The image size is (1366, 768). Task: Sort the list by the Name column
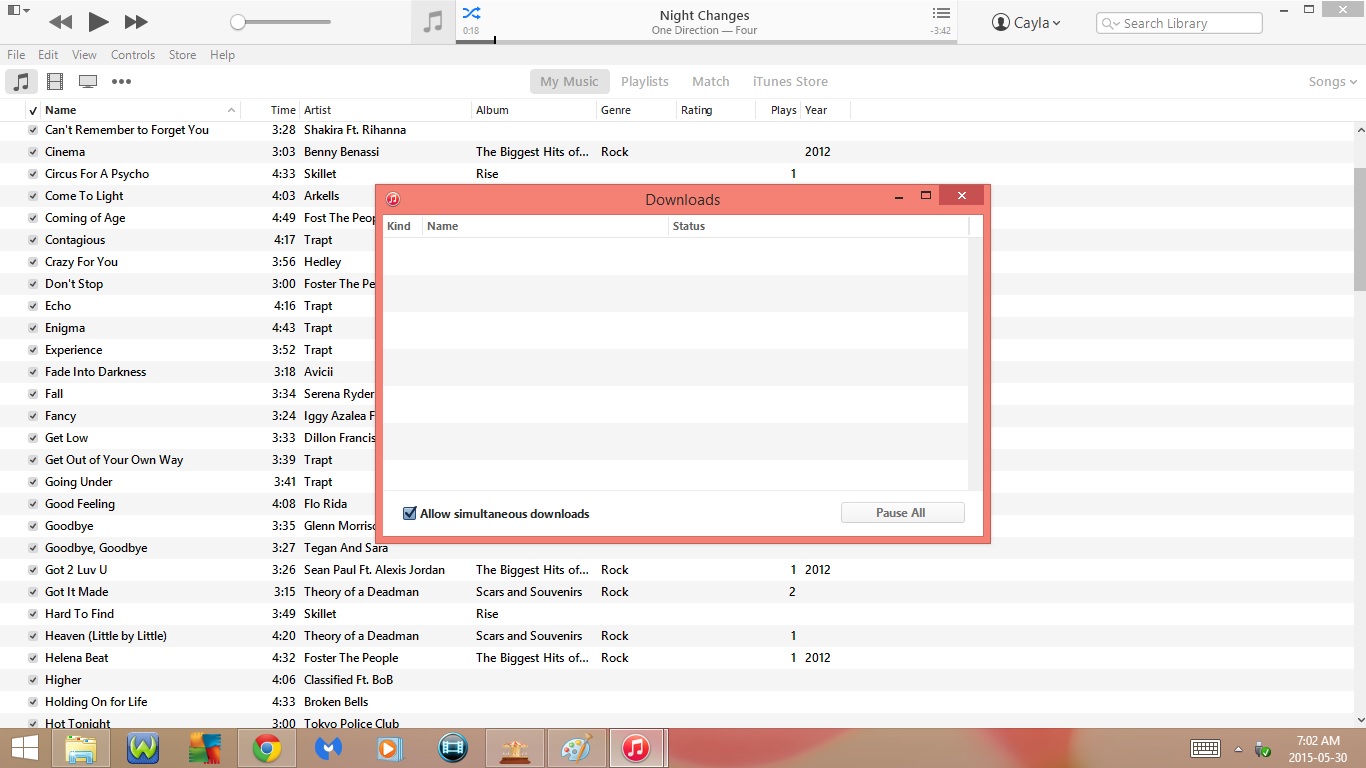click(140, 110)
